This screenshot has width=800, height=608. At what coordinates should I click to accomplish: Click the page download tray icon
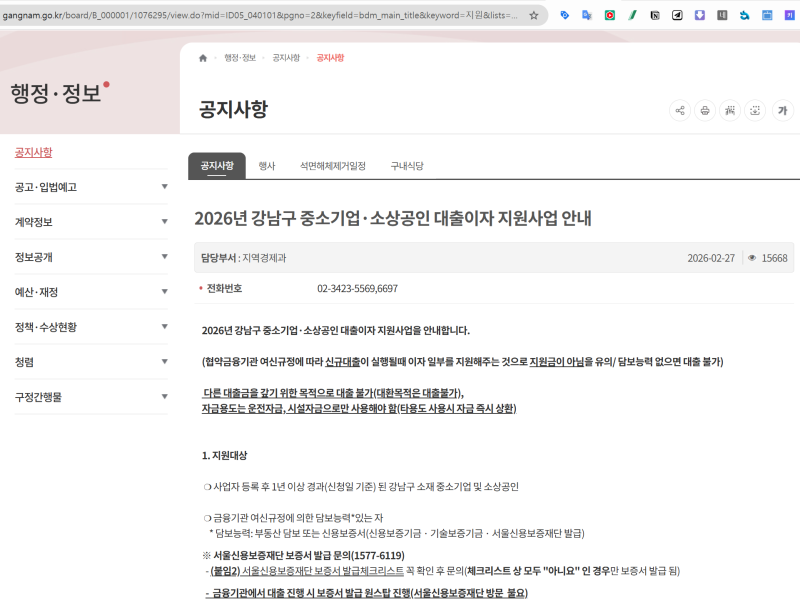pos(755,110)
